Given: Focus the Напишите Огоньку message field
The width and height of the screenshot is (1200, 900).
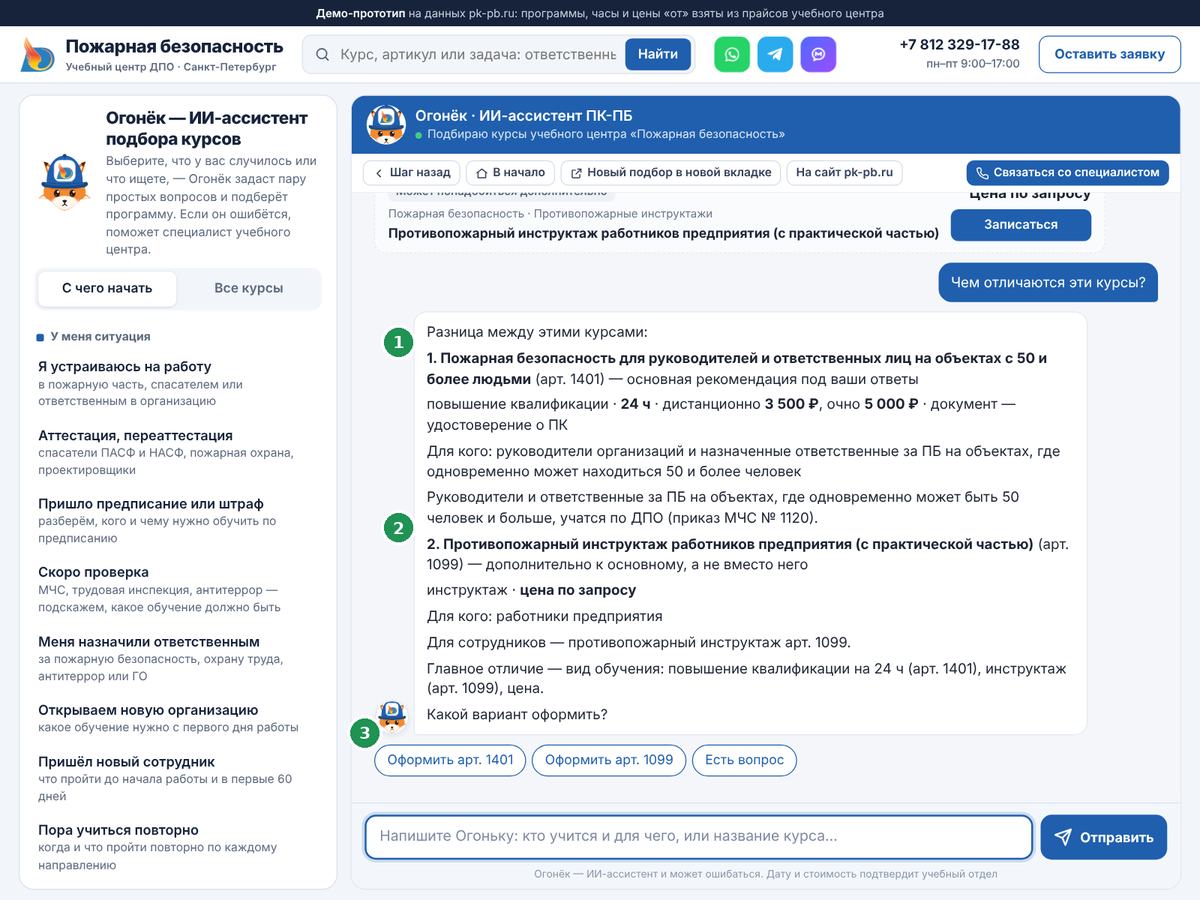Looking at the screenshot, I should [698, 837].
